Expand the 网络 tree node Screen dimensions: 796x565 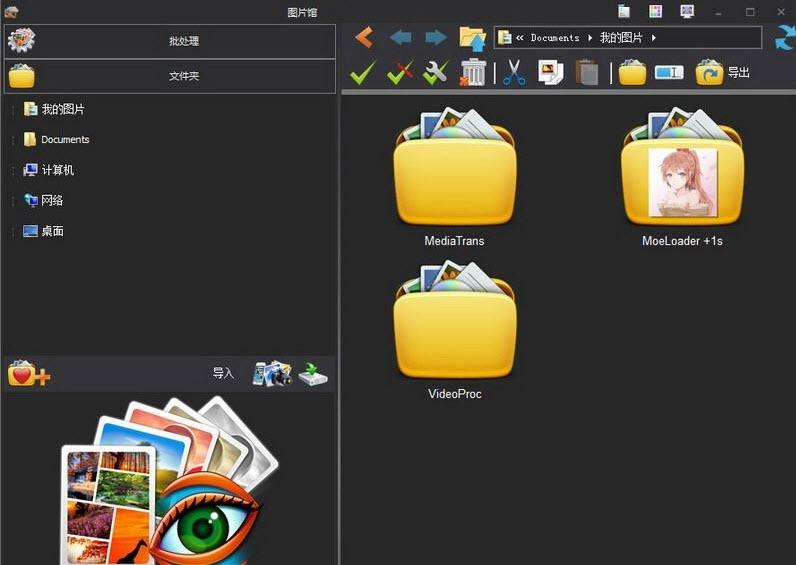[13, 201]
